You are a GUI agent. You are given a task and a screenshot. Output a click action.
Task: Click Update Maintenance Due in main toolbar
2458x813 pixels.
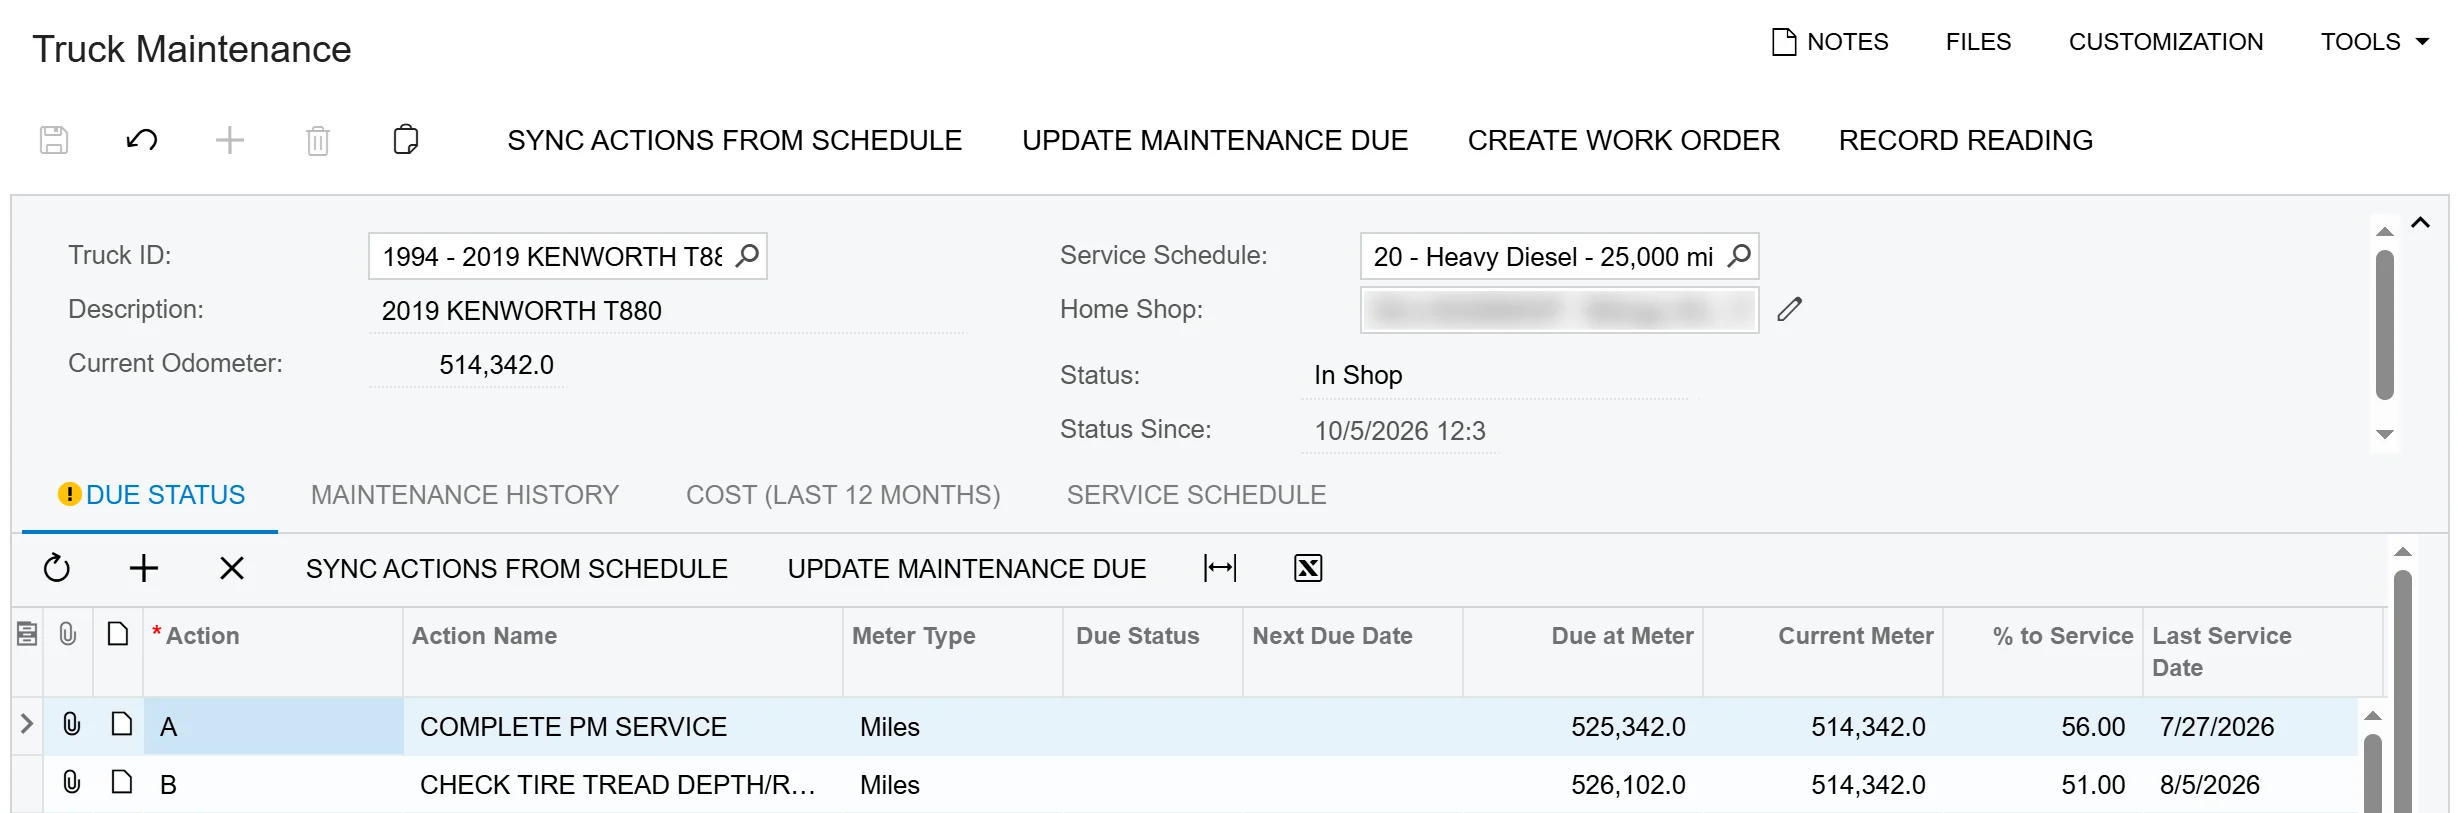1215,140
